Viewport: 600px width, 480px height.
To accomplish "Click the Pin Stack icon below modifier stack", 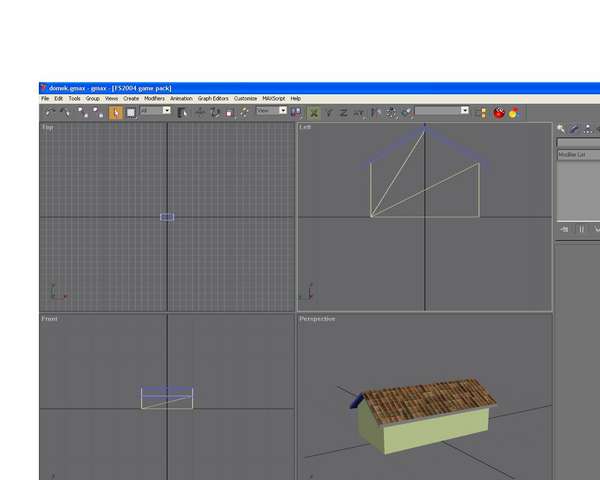I will point(564,229).
